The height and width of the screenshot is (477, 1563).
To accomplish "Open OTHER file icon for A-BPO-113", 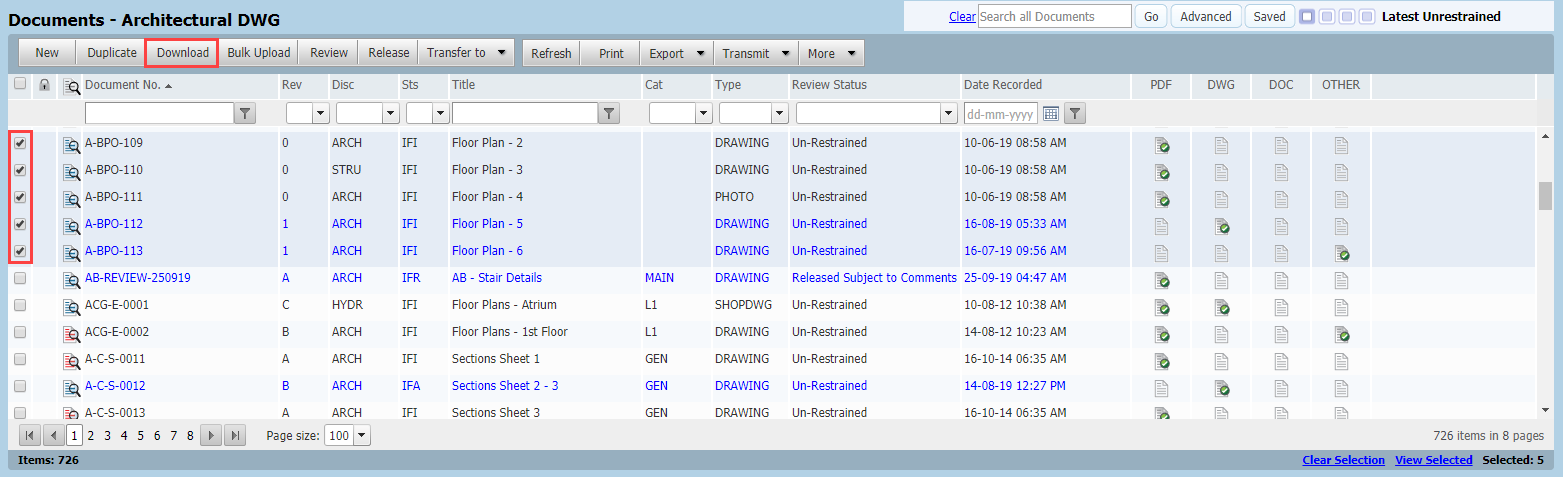I will (x=1341, y=252).
